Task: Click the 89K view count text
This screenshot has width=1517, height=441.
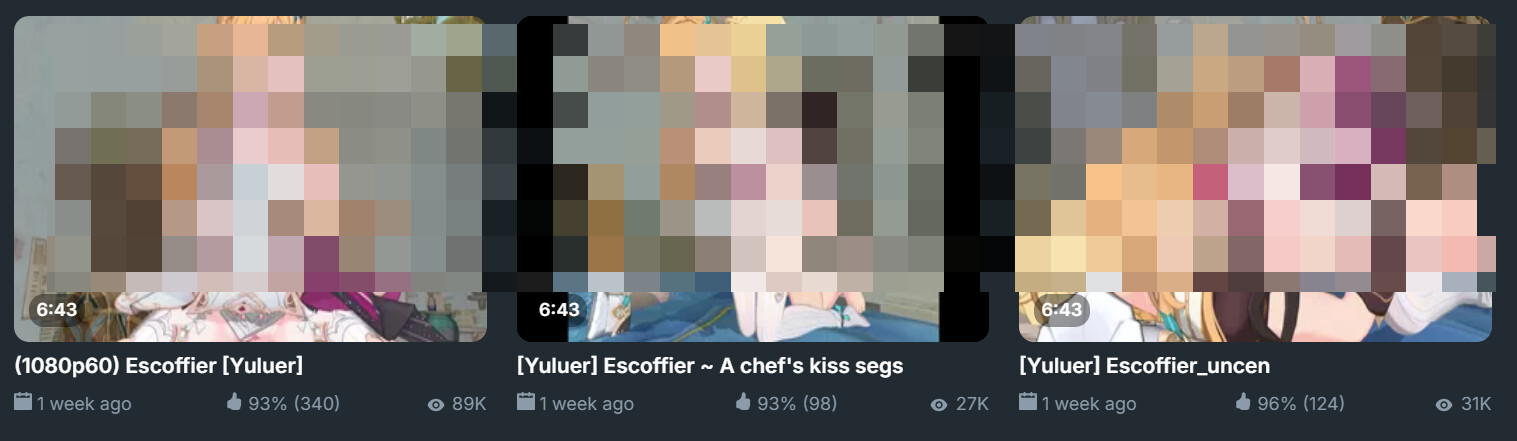Action: (469, 404)
